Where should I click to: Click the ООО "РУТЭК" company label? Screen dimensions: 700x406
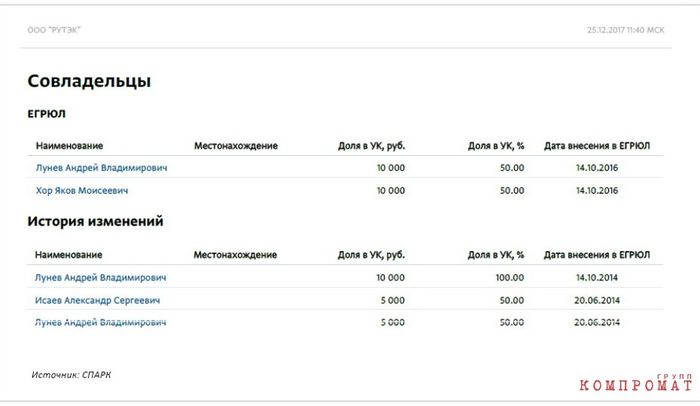tap(54, 30)
